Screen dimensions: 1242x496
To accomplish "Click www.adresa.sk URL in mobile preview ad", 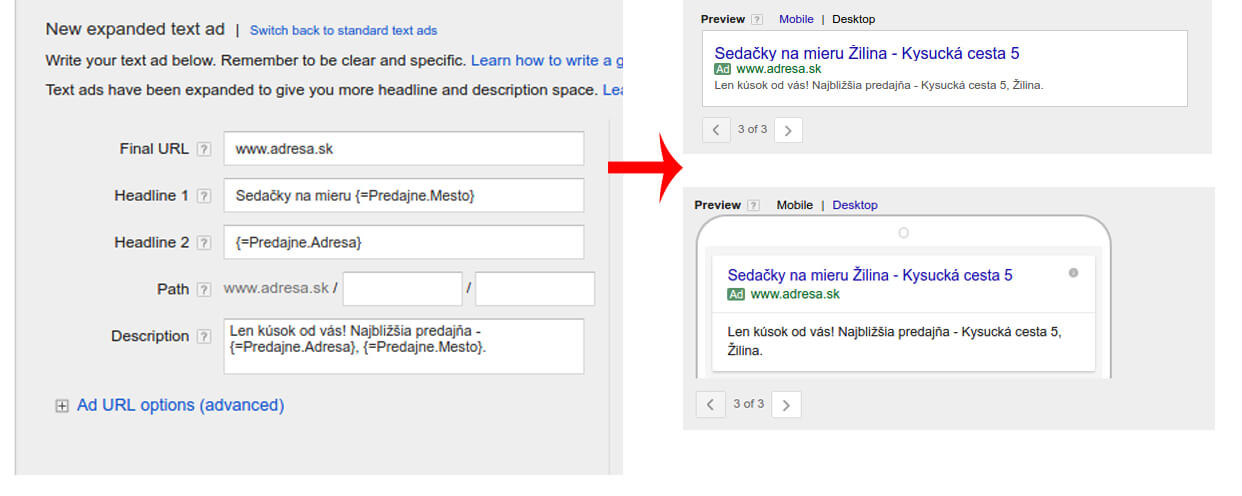I will (x=795, y=294).
